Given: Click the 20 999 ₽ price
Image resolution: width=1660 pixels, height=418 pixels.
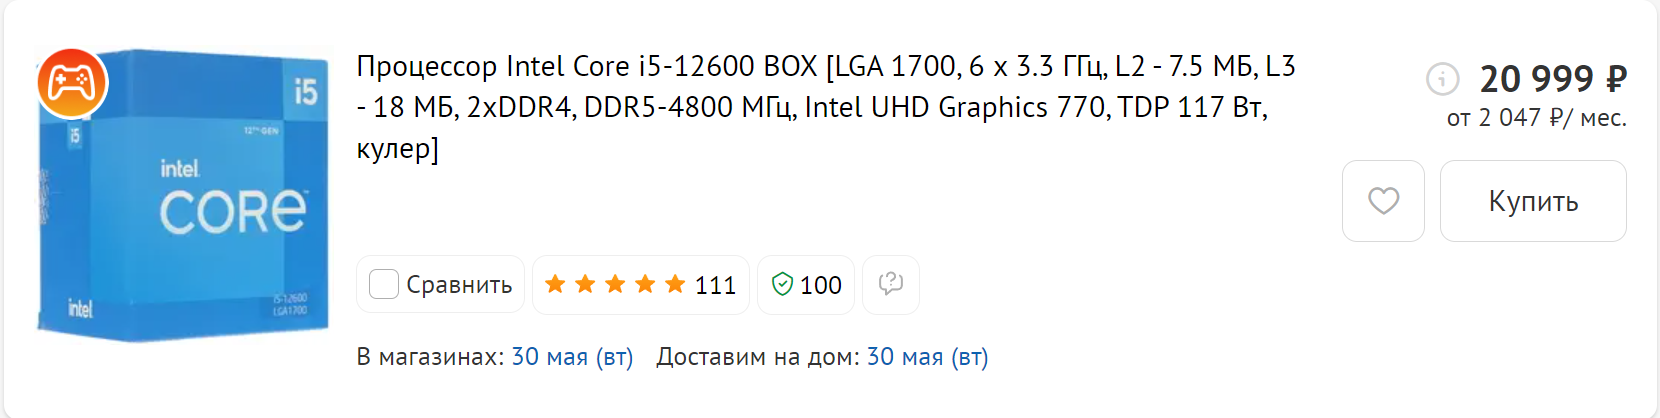Looking at the screenshot, I should pos(1553,78).
